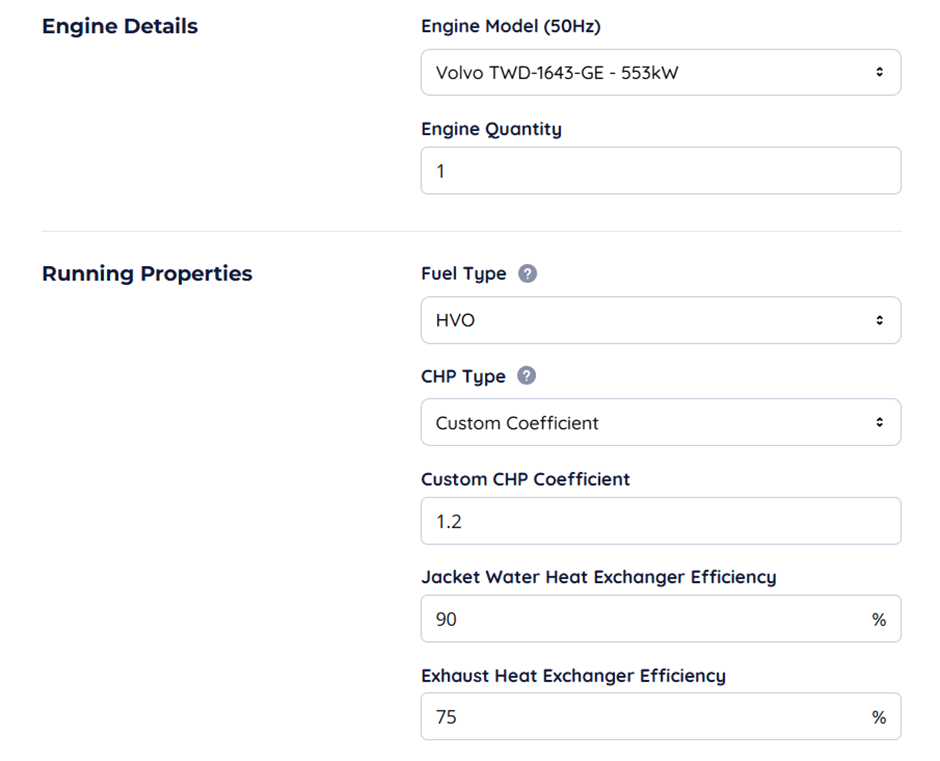The image size is (940, 761).
Task: Click the Engine Quantity label
Action: tap(491, 128)
